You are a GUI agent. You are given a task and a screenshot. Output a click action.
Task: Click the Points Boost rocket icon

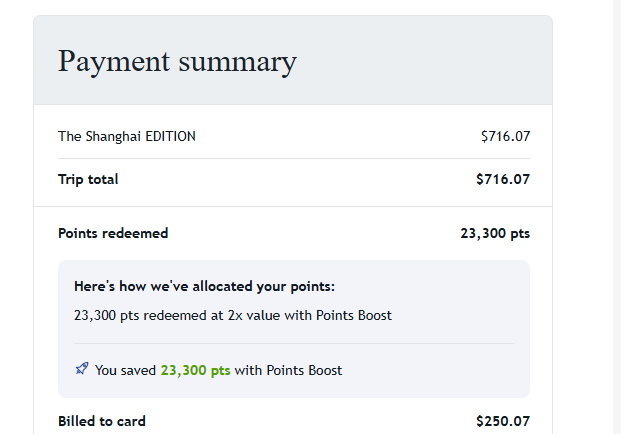click(82, 369)
